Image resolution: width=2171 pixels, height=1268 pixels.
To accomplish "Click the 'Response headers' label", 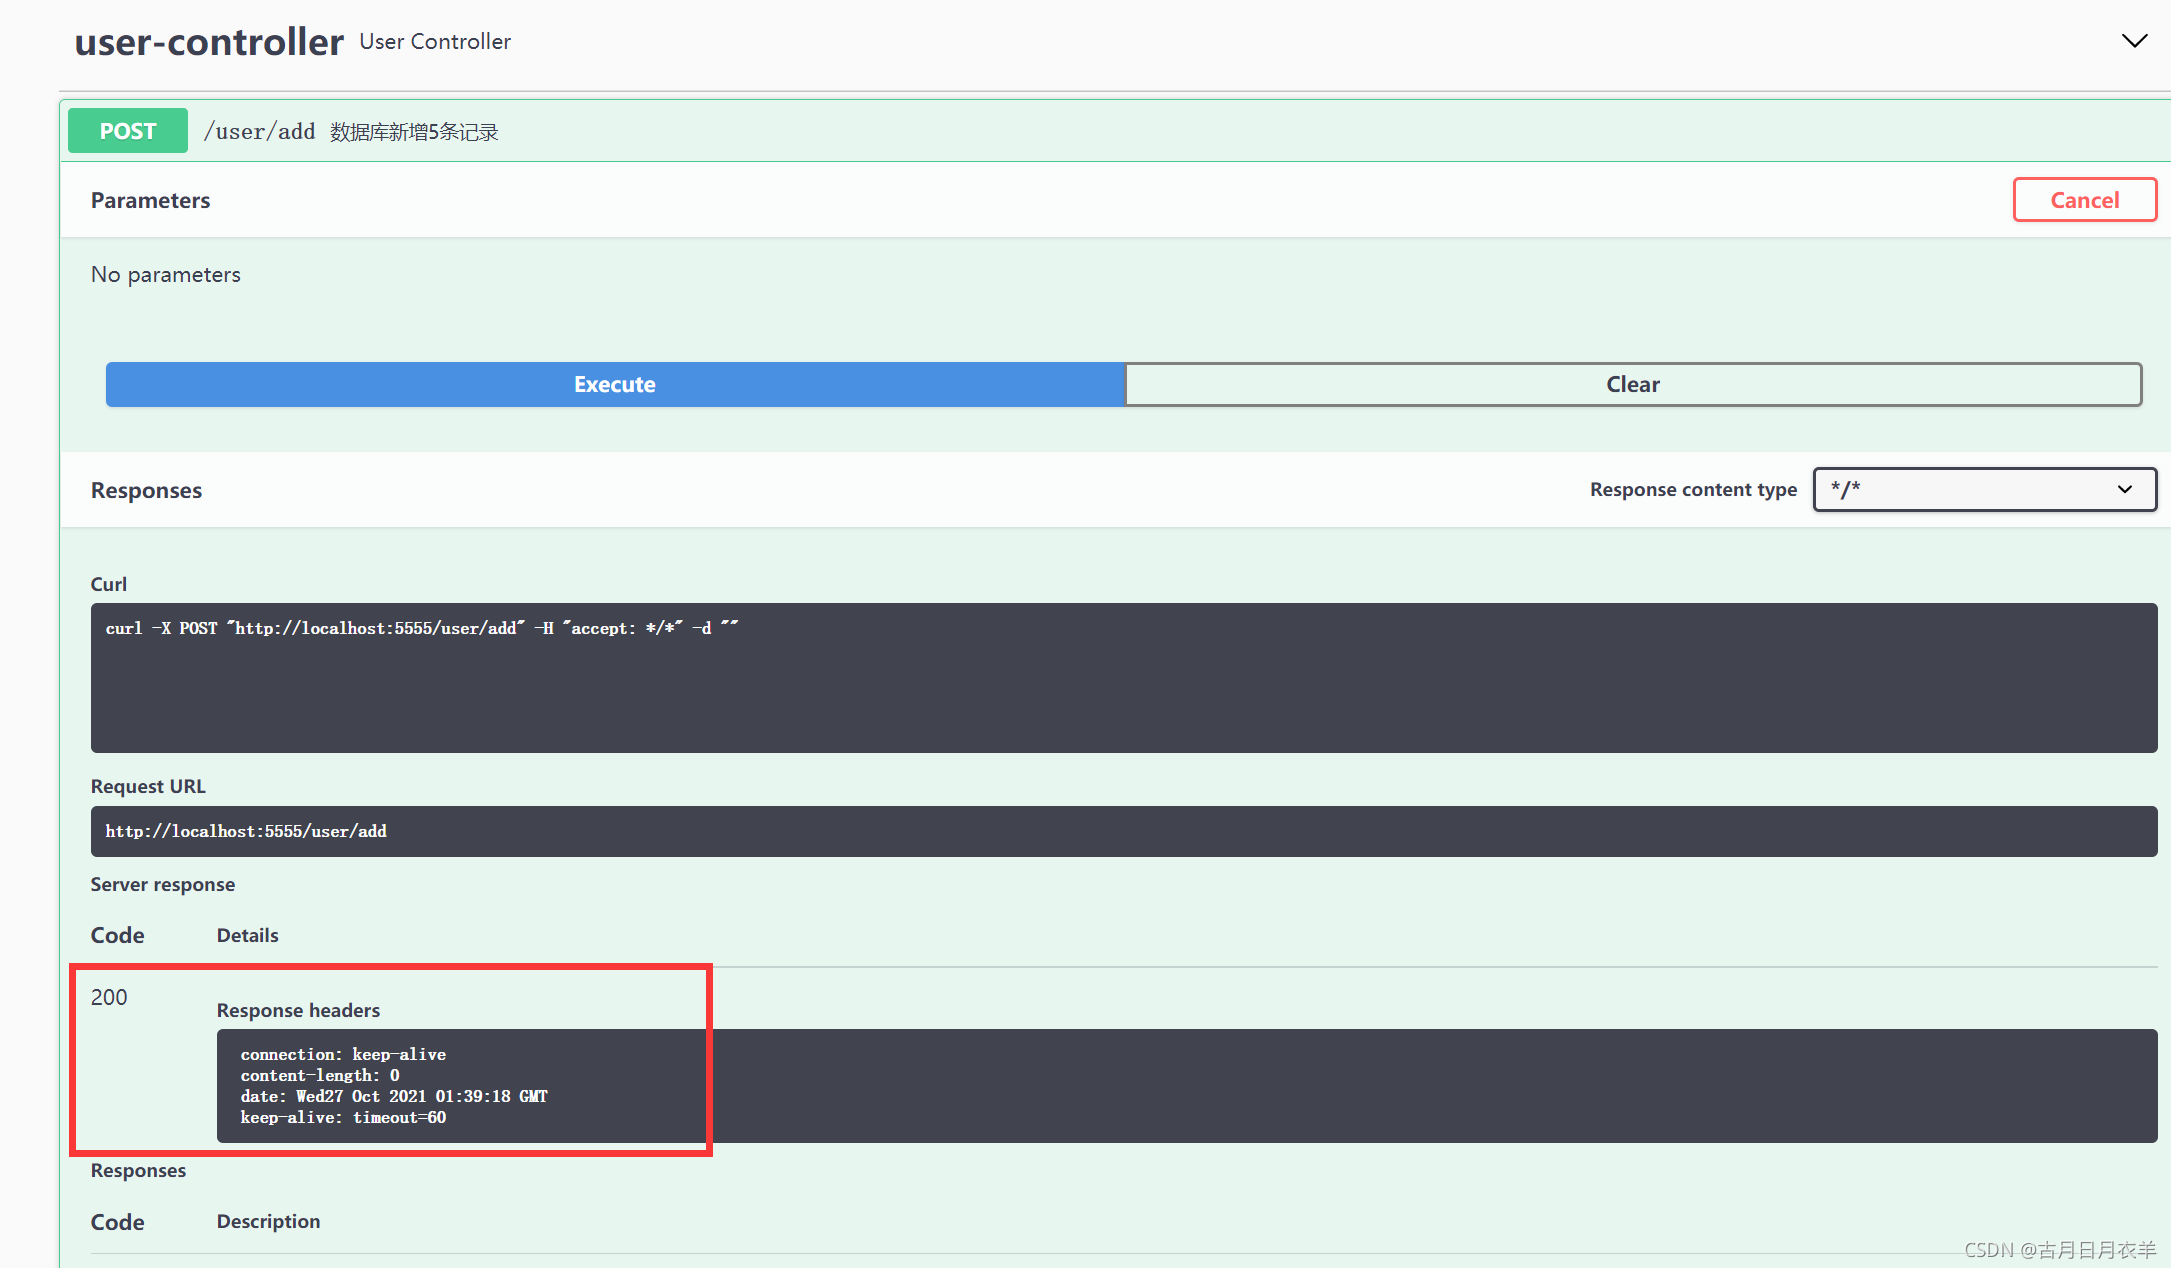I will point(298,1010).
